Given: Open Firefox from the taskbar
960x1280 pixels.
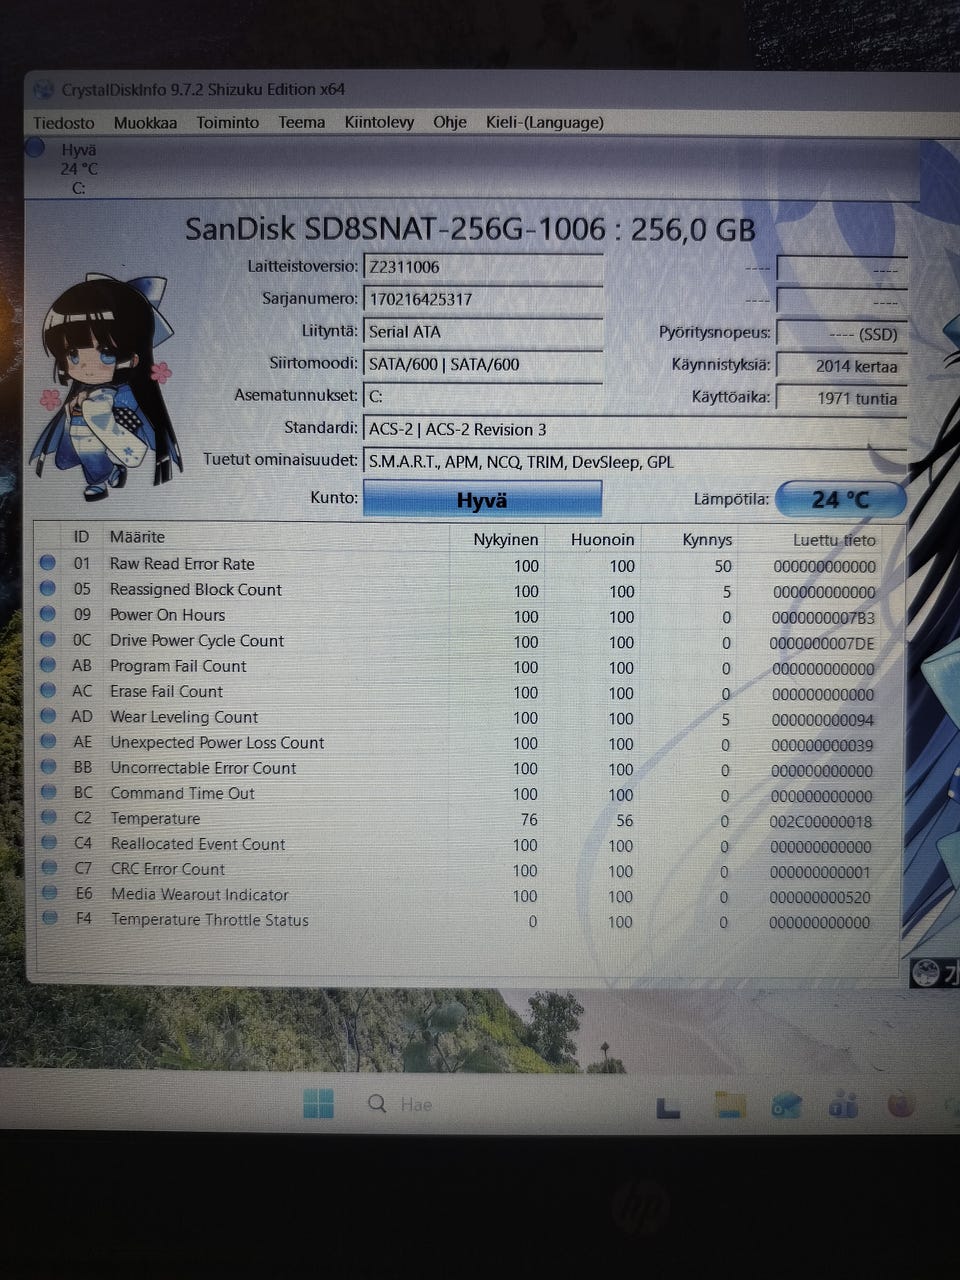Looking at the screenshot, I should point(900,1104).
